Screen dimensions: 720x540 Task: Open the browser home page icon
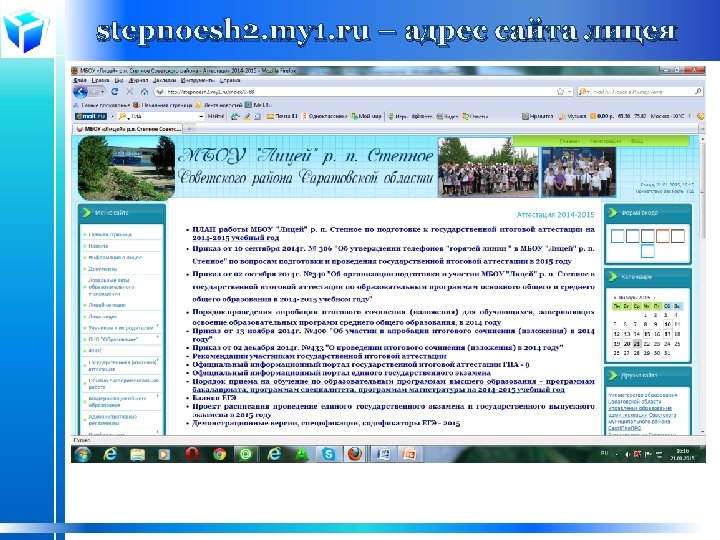[144, 92]
